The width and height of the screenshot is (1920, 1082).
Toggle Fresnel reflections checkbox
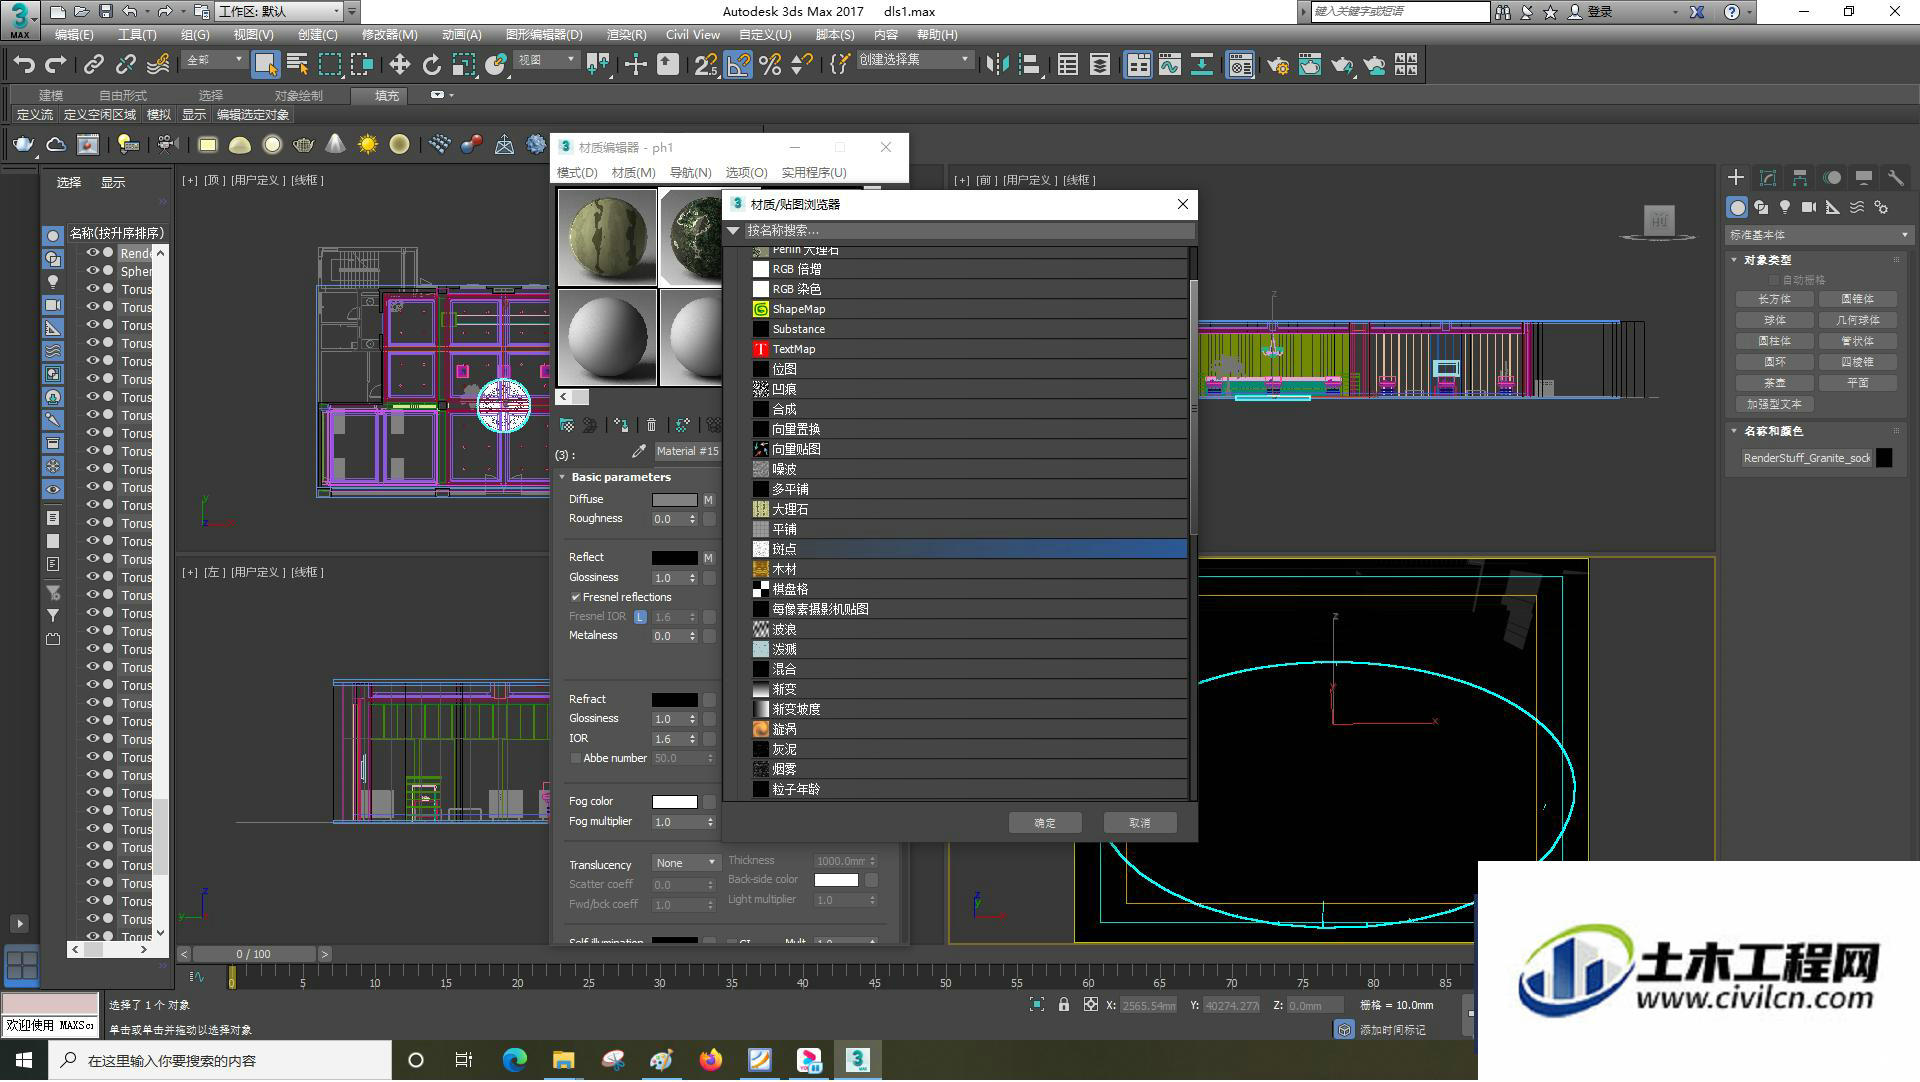(x=576, y=597)
